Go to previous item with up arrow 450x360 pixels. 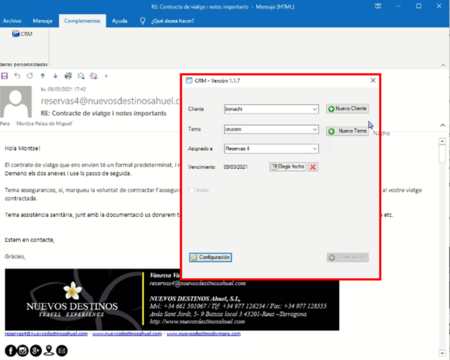(43, 76)
